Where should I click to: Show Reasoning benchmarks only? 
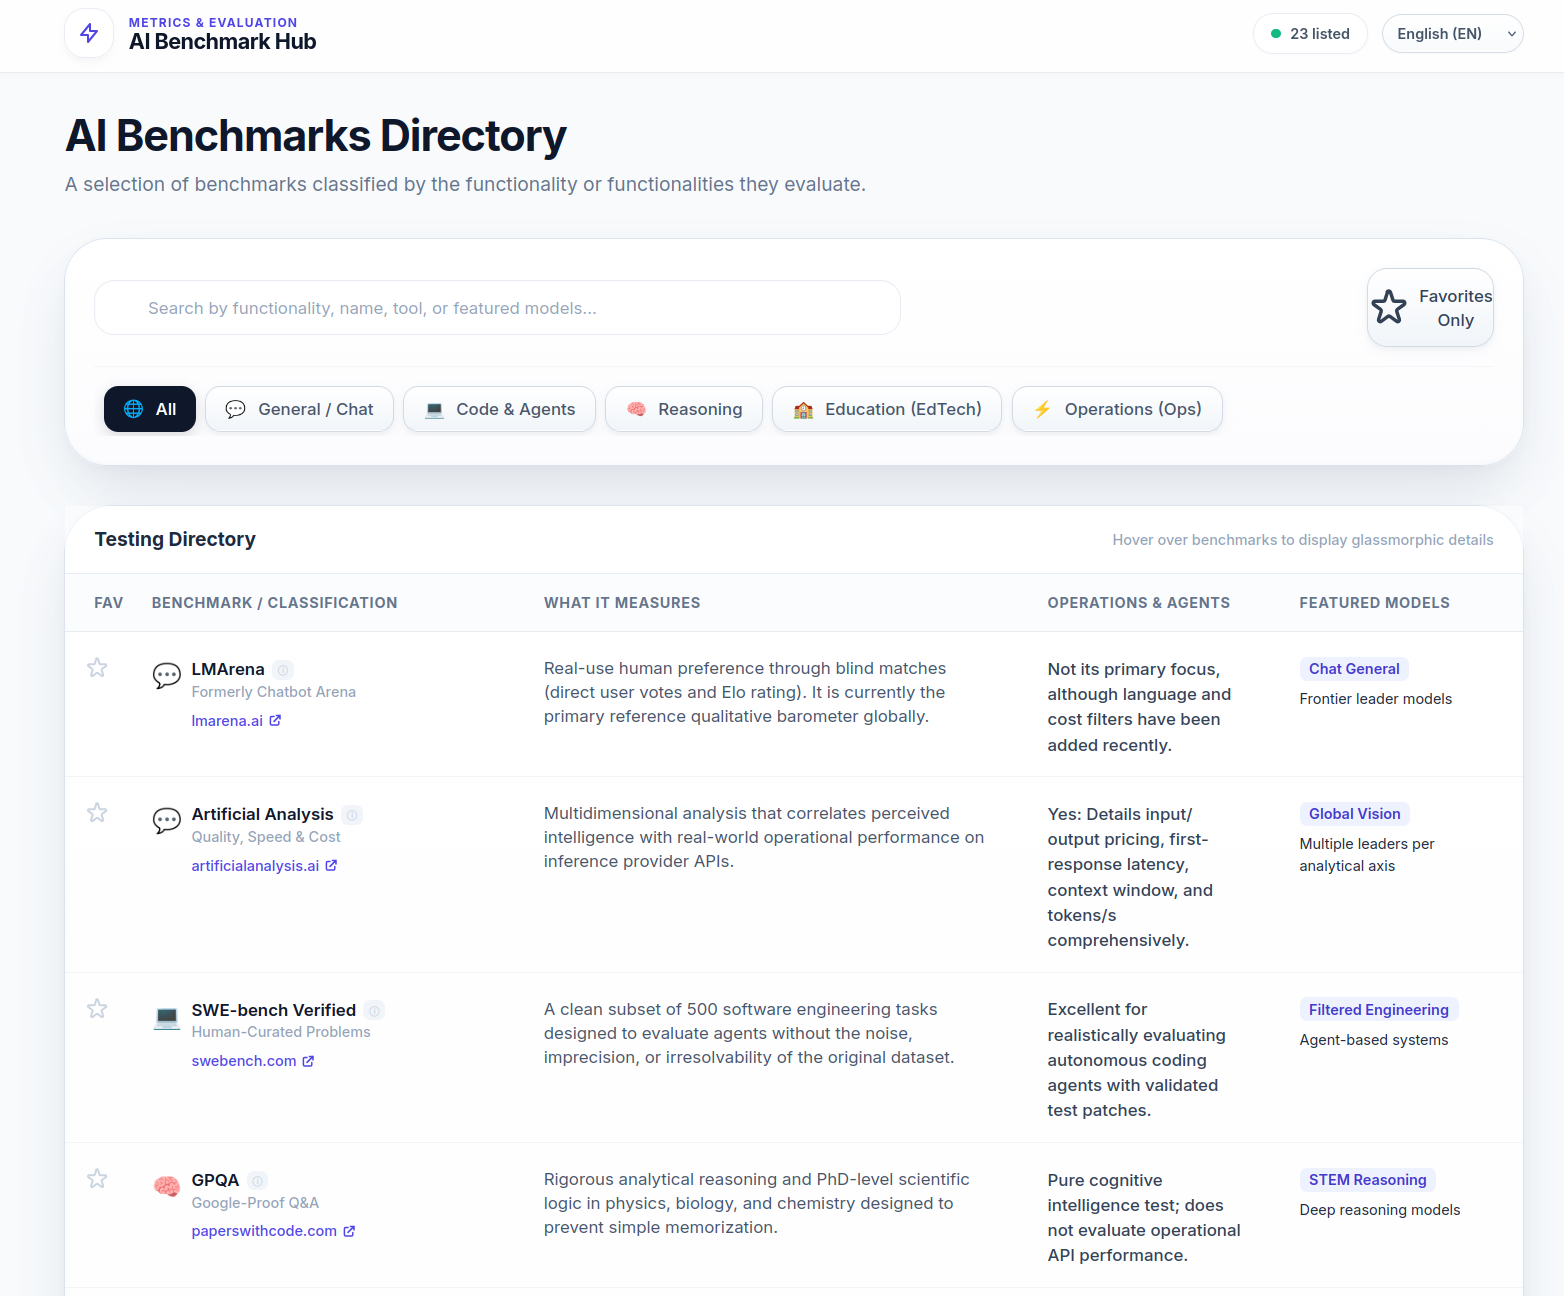coord(684,409)
